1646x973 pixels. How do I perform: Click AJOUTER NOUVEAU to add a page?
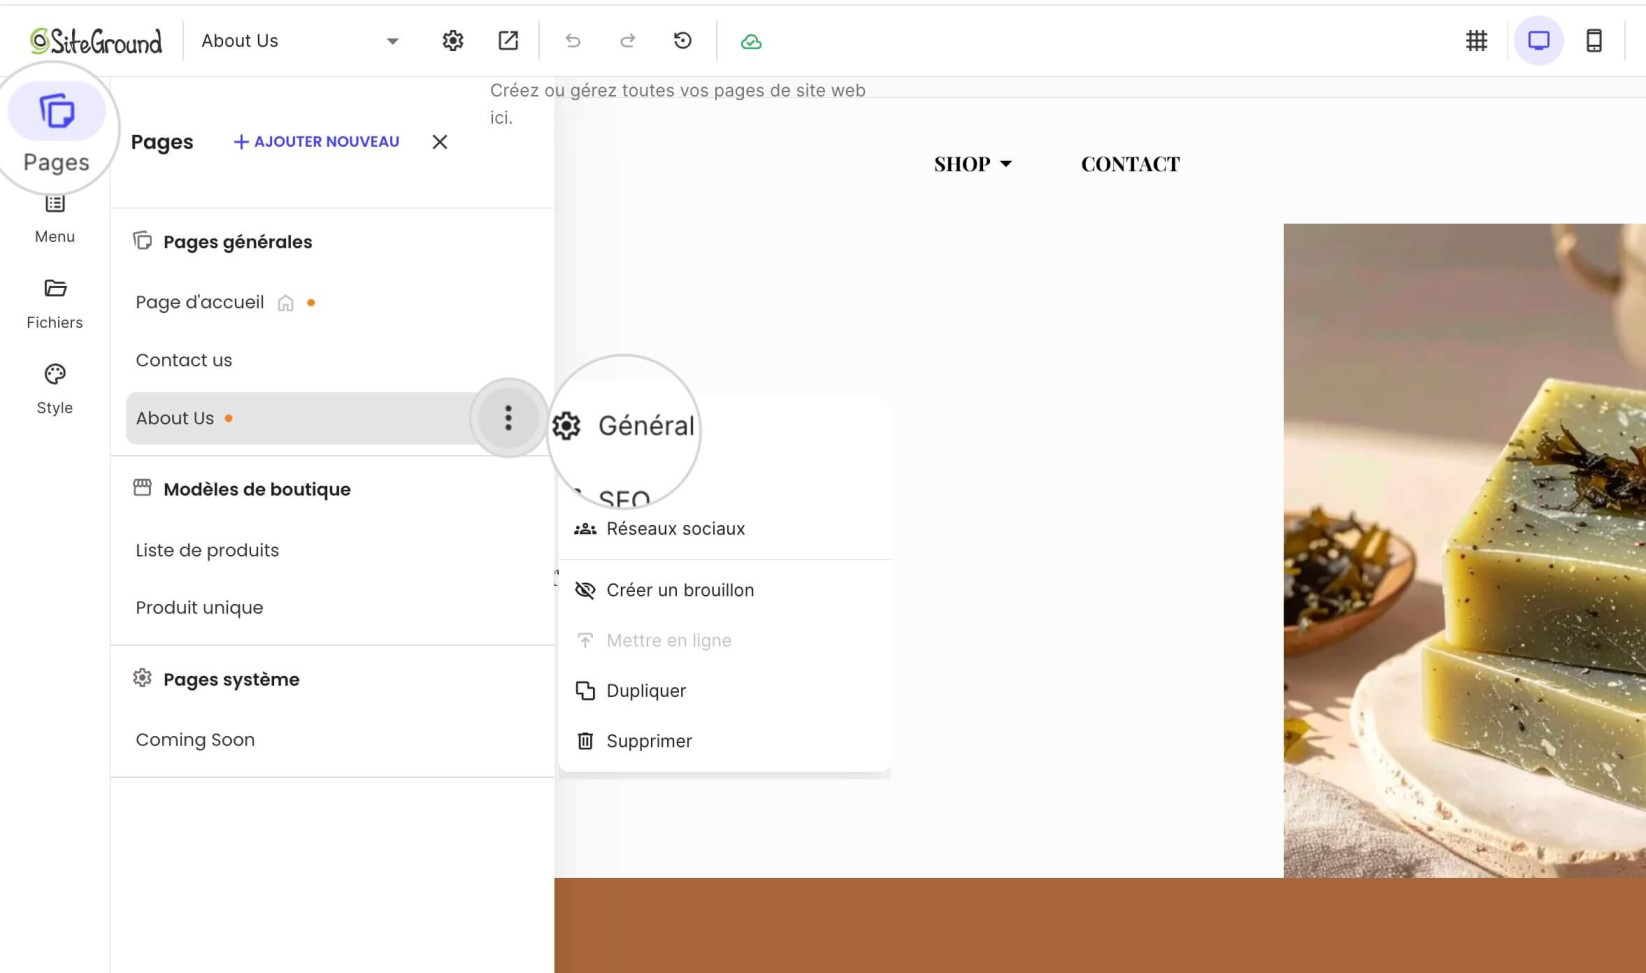click(x=316, y=142)
